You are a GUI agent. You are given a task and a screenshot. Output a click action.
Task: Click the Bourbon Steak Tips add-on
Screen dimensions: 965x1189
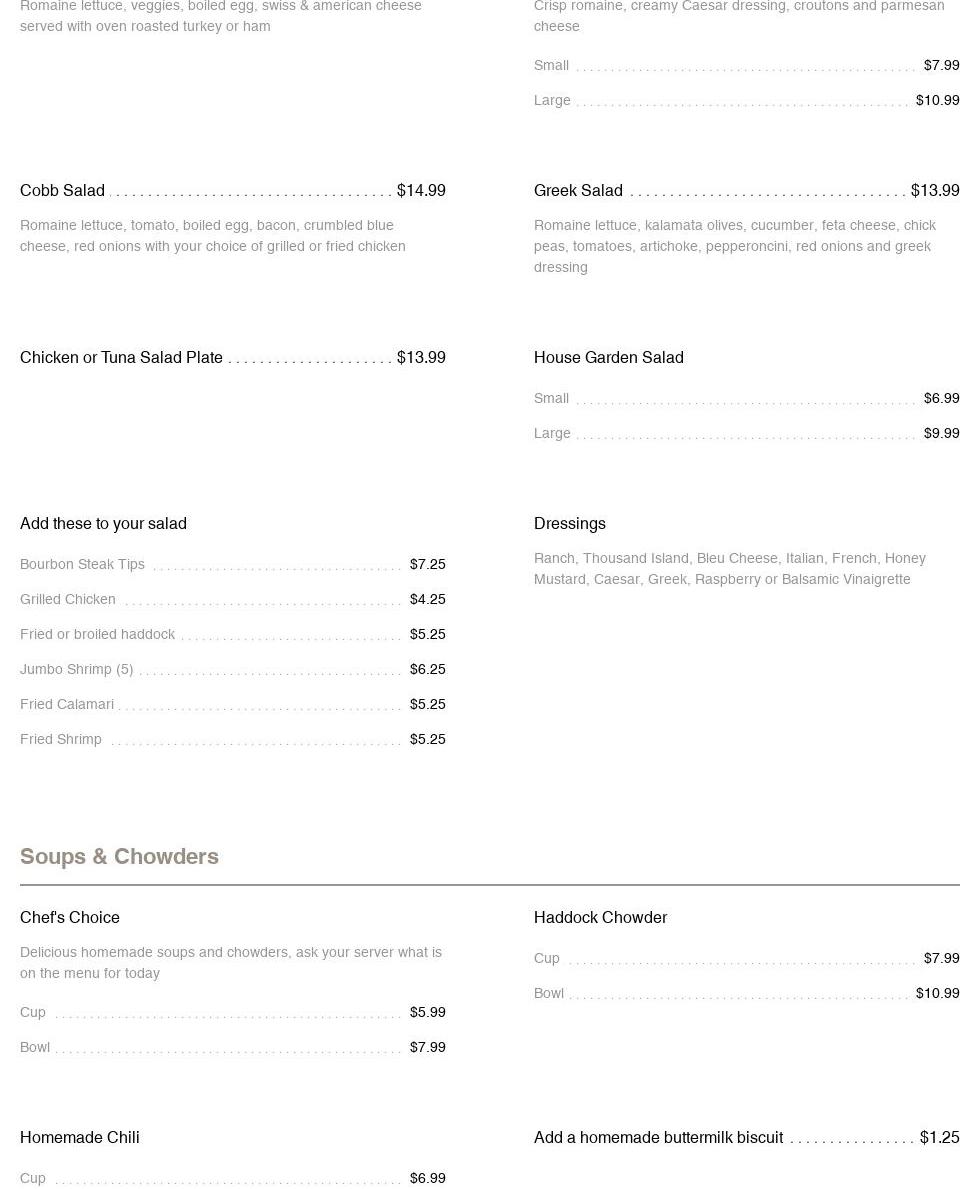pos(82,564)
